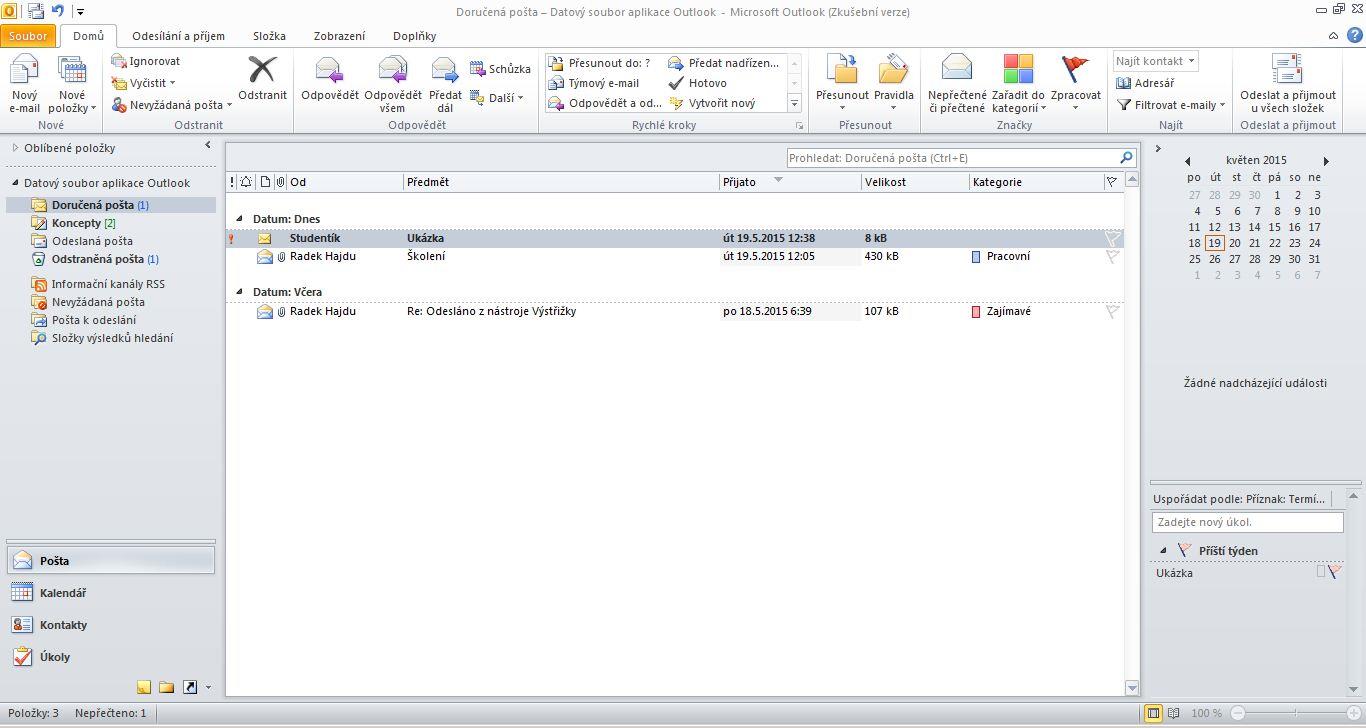Image resolution: width=1366 pixels, height=728 pixels.
Task: Collapse Datový soubor aplikace Outlook tree
Action: [x=16, y=184]
